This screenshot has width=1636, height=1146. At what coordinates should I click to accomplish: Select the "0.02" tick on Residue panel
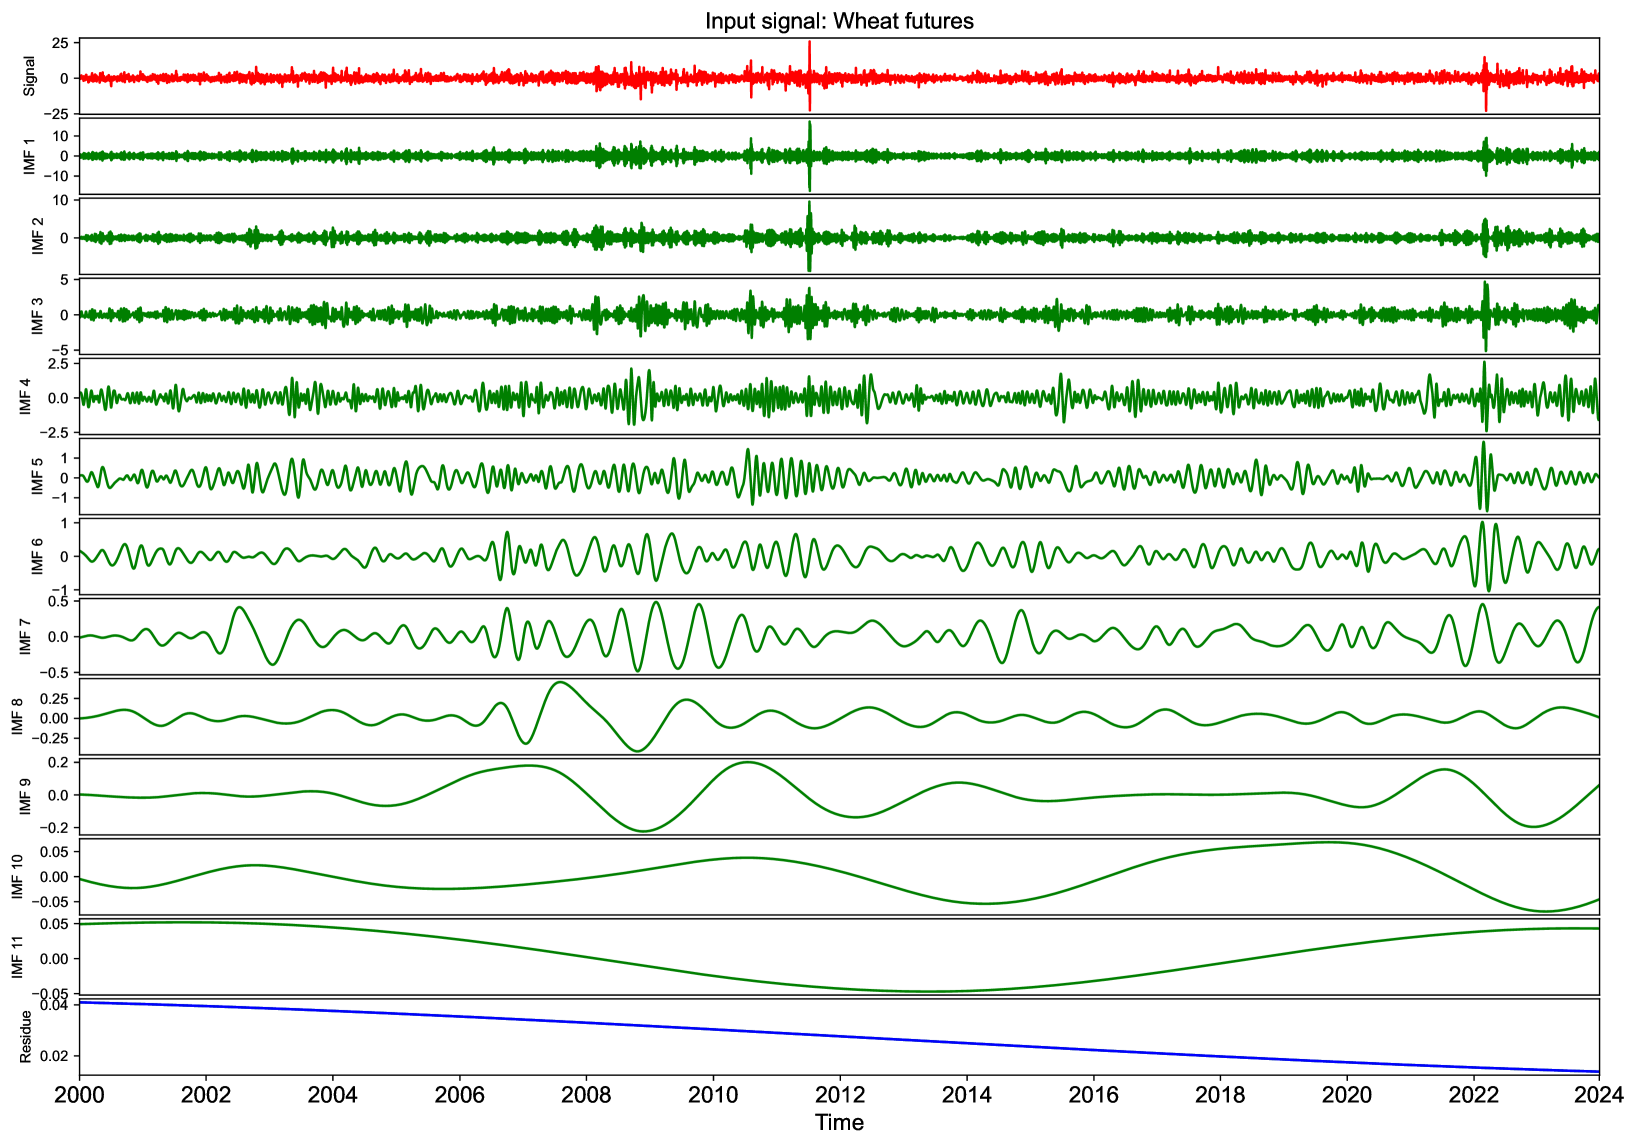53,1056
